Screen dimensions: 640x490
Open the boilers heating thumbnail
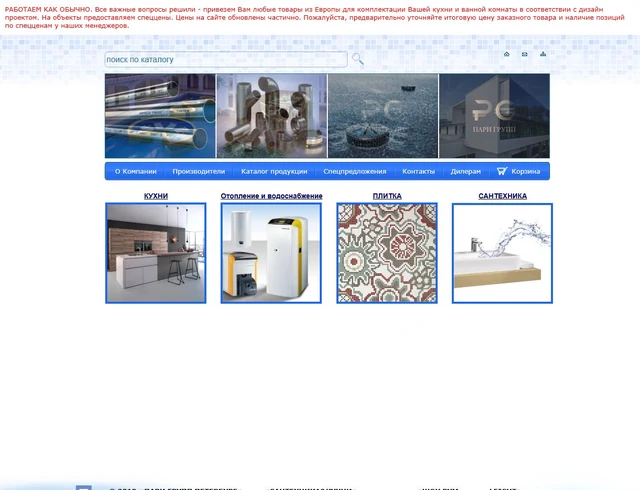(x=271, y=253)
